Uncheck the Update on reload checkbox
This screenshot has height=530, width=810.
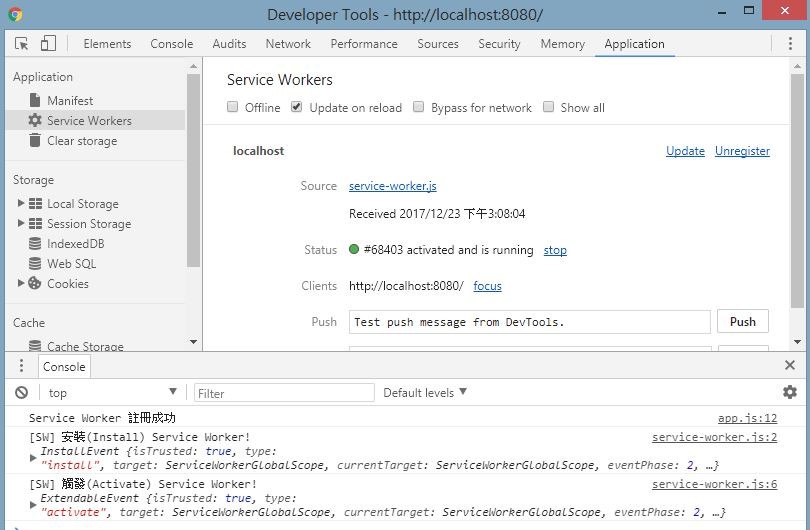click(297, 107)
